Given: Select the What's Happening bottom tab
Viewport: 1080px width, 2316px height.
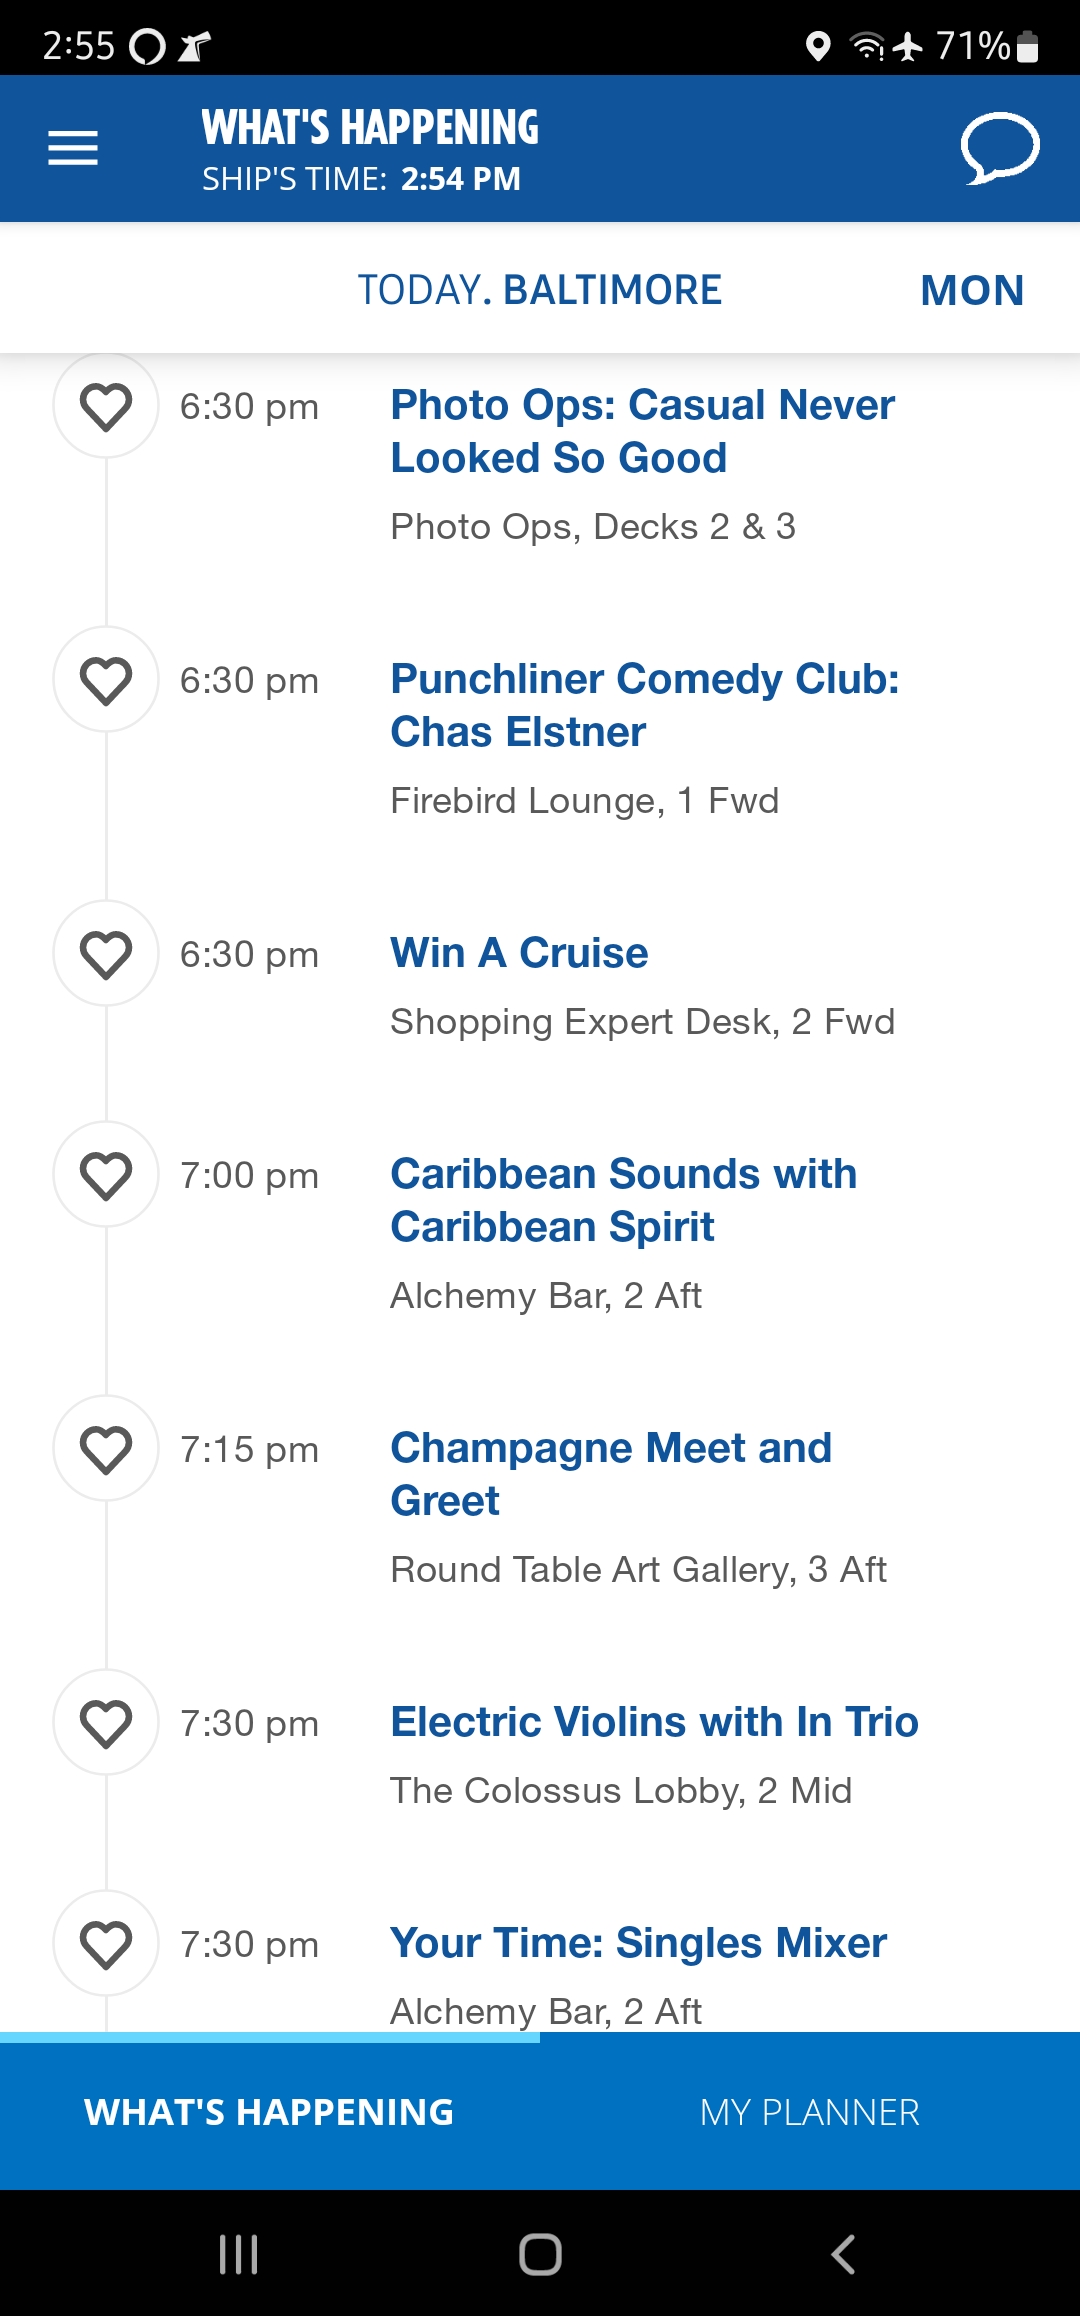Looking at the screenshot, I should pos(270,2112).
